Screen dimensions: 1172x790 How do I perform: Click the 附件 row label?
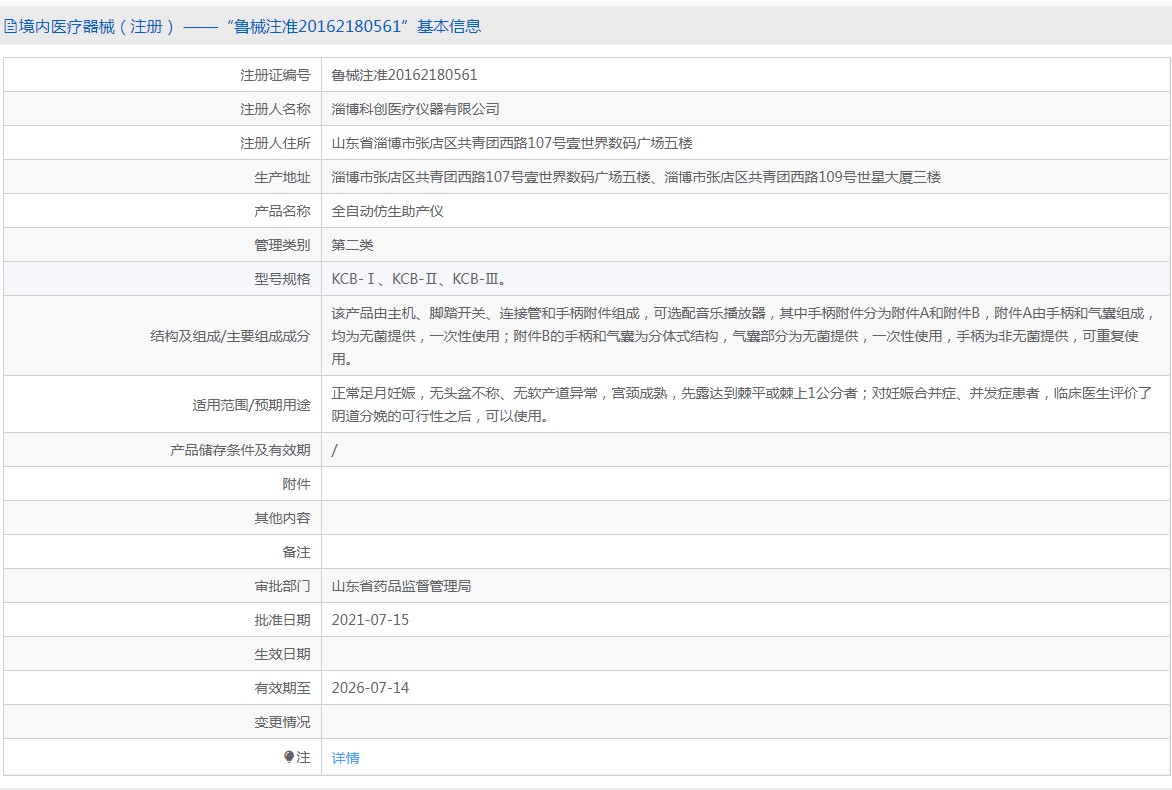tap(296, 484)
